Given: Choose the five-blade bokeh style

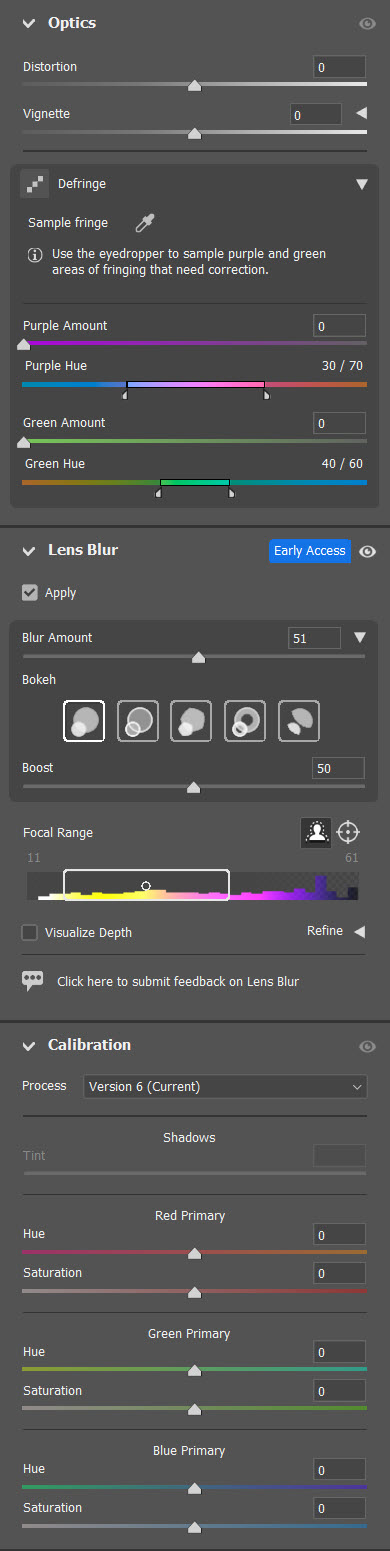Looking at the screenshot, I should tap(191, 720).
